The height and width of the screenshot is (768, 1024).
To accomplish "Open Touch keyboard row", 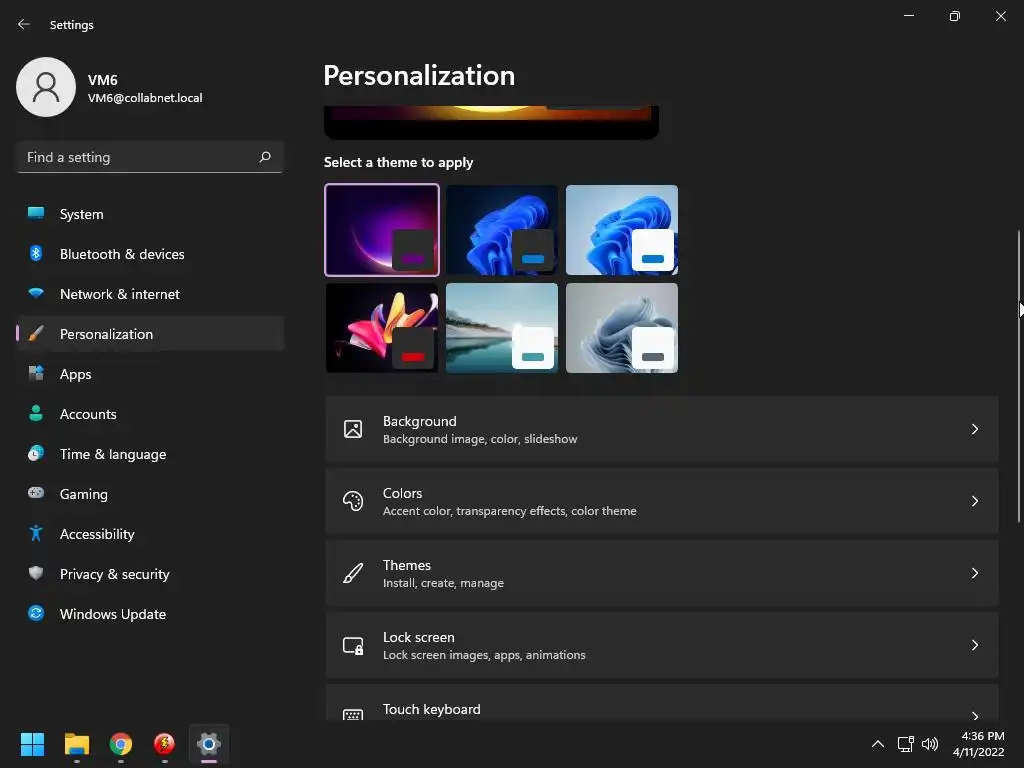I will click(662, 703).
